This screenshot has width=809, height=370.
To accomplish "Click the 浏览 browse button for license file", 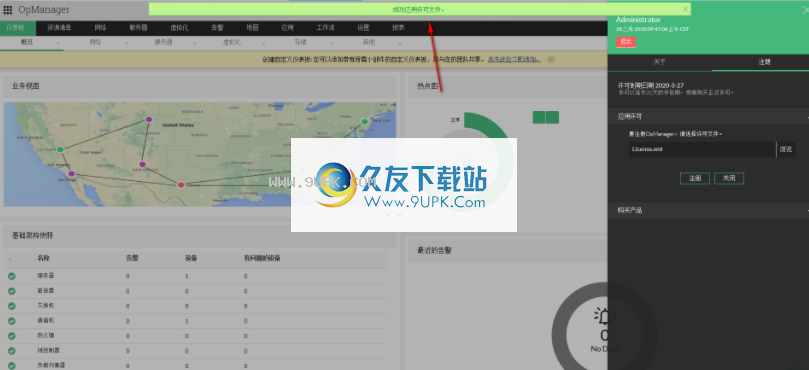I will [785, 150].
